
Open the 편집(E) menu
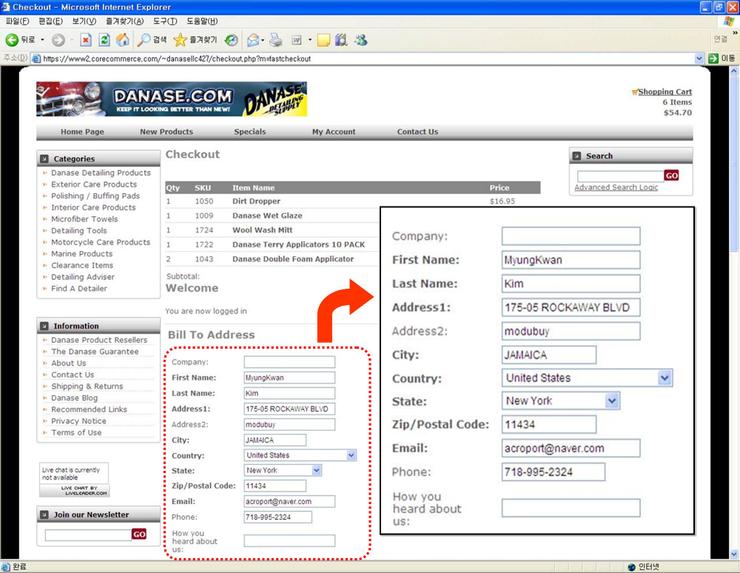(x=50, y=21)
